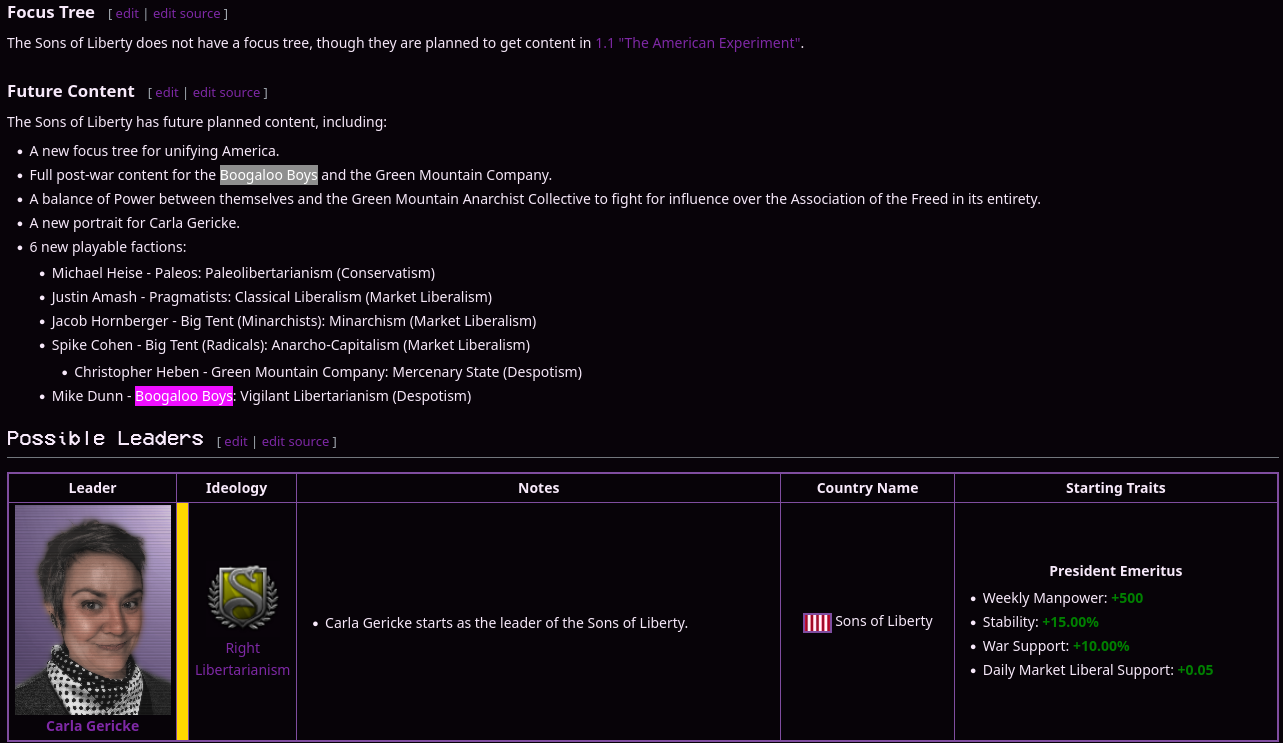Click the Notes column header
This screenshot has height=743, width=1283.
tap(539, 488)
